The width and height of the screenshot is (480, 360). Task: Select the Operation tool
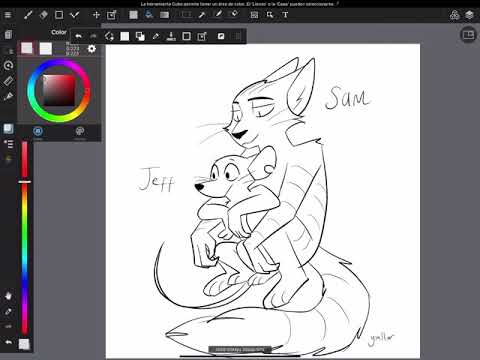tap(270, 15)
